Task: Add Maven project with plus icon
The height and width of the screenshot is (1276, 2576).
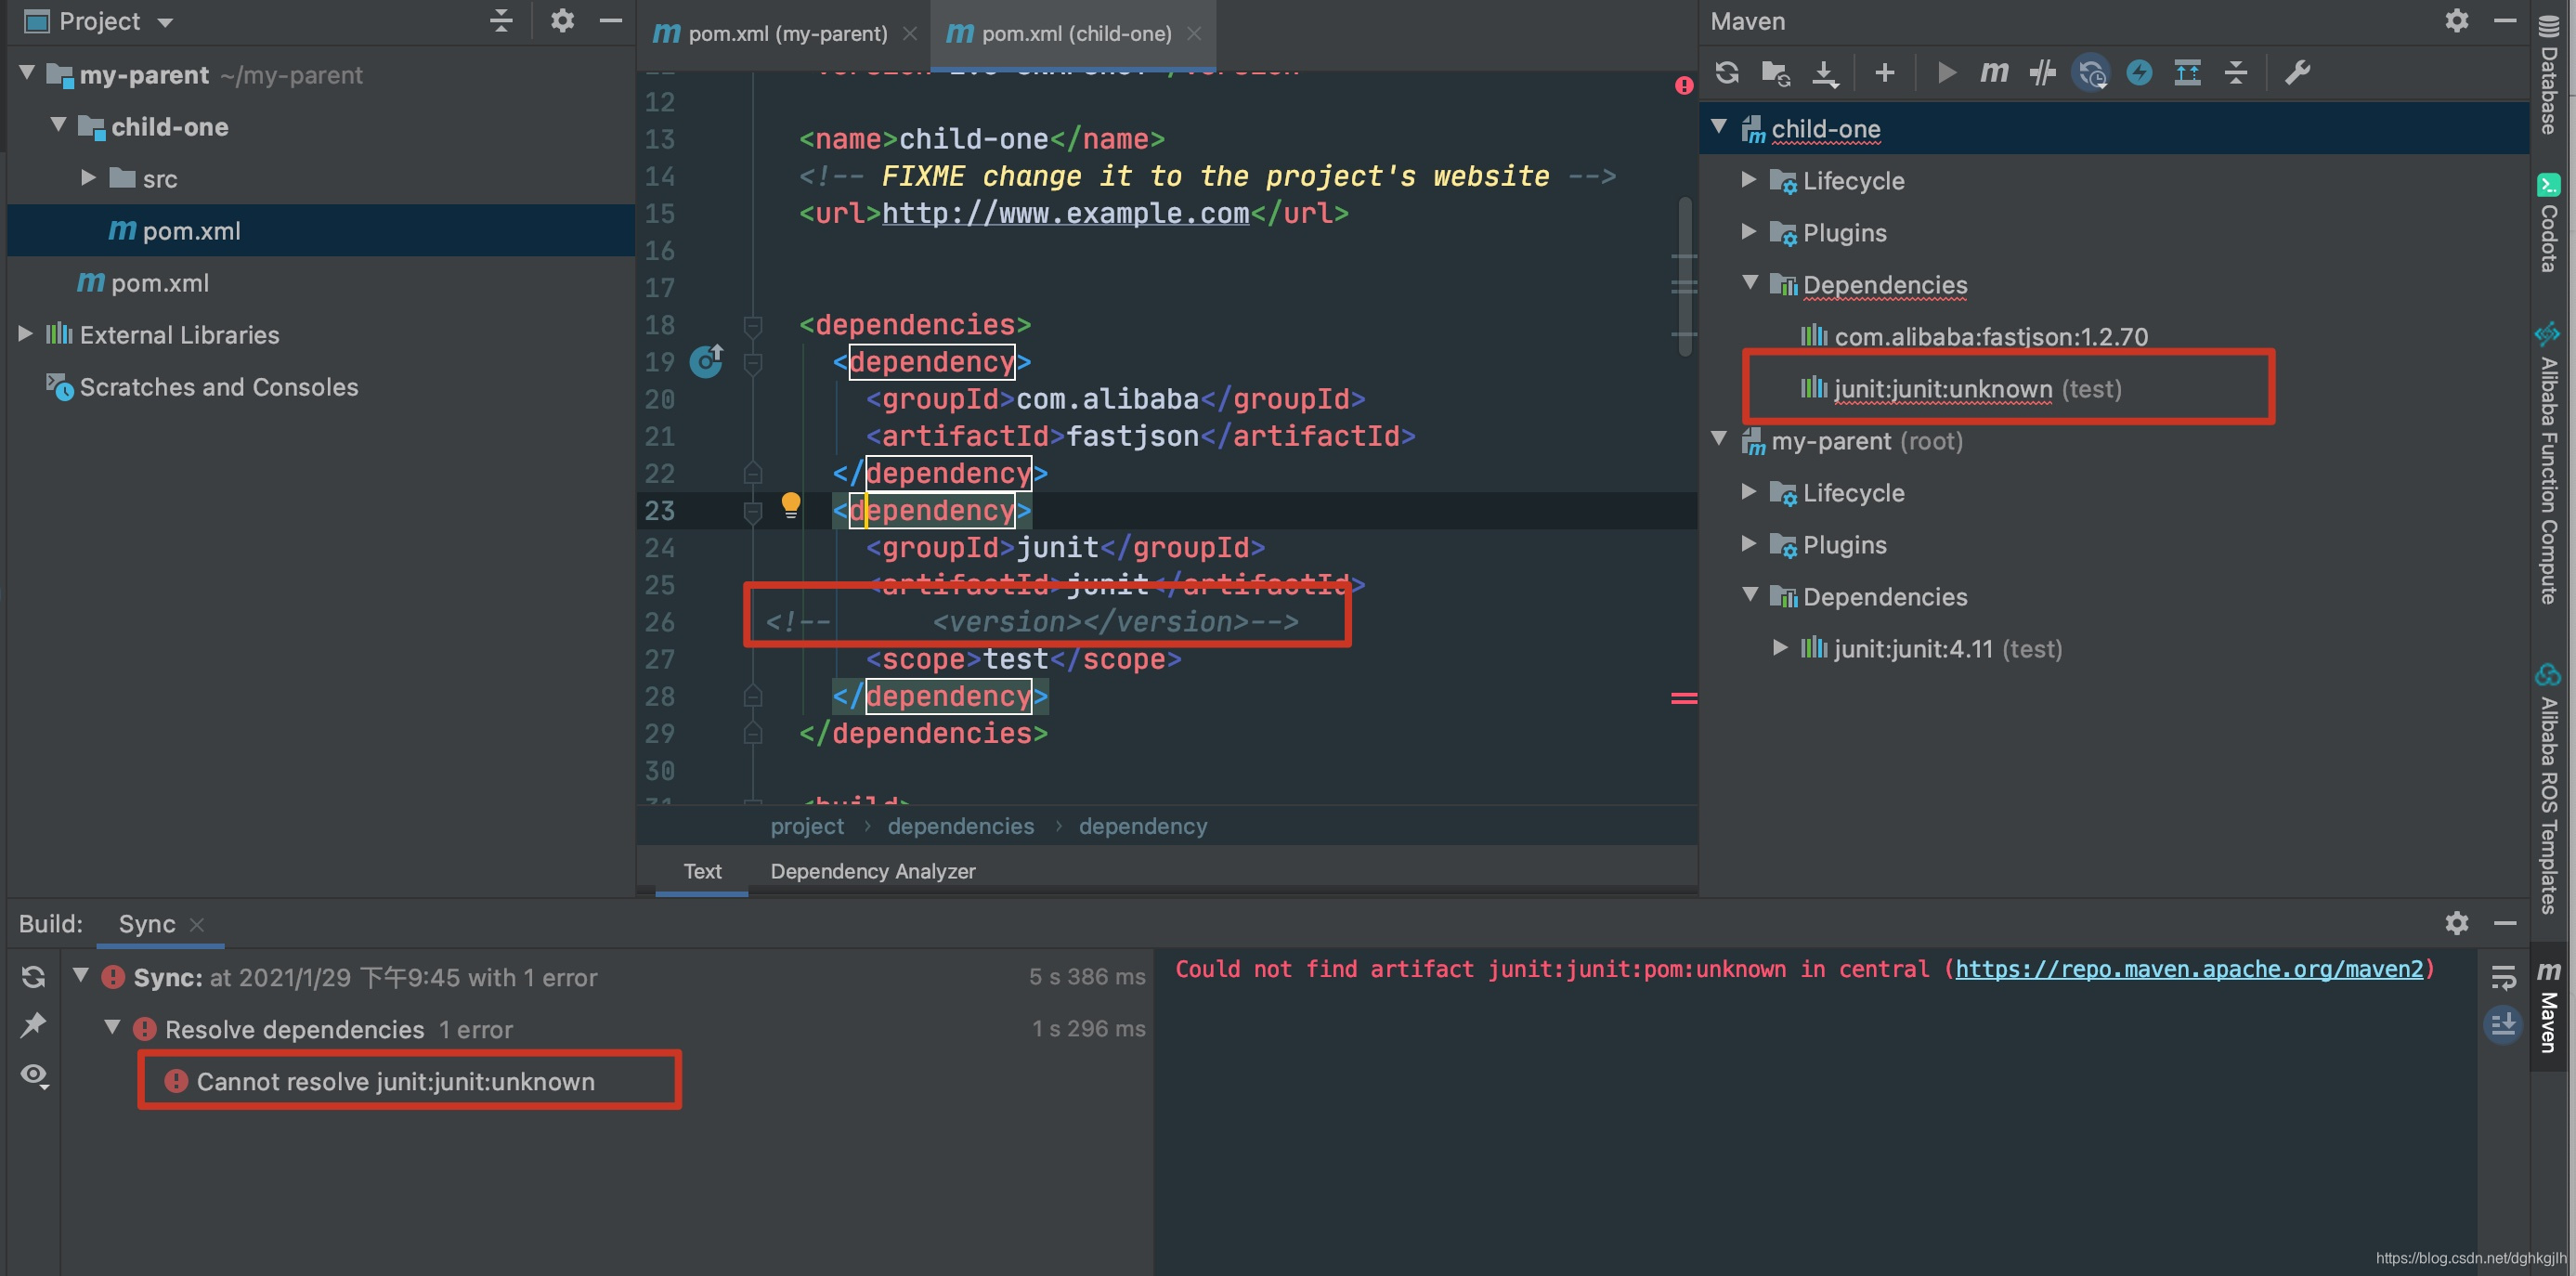Action: pyautogui.click(x=1885, y=72)
